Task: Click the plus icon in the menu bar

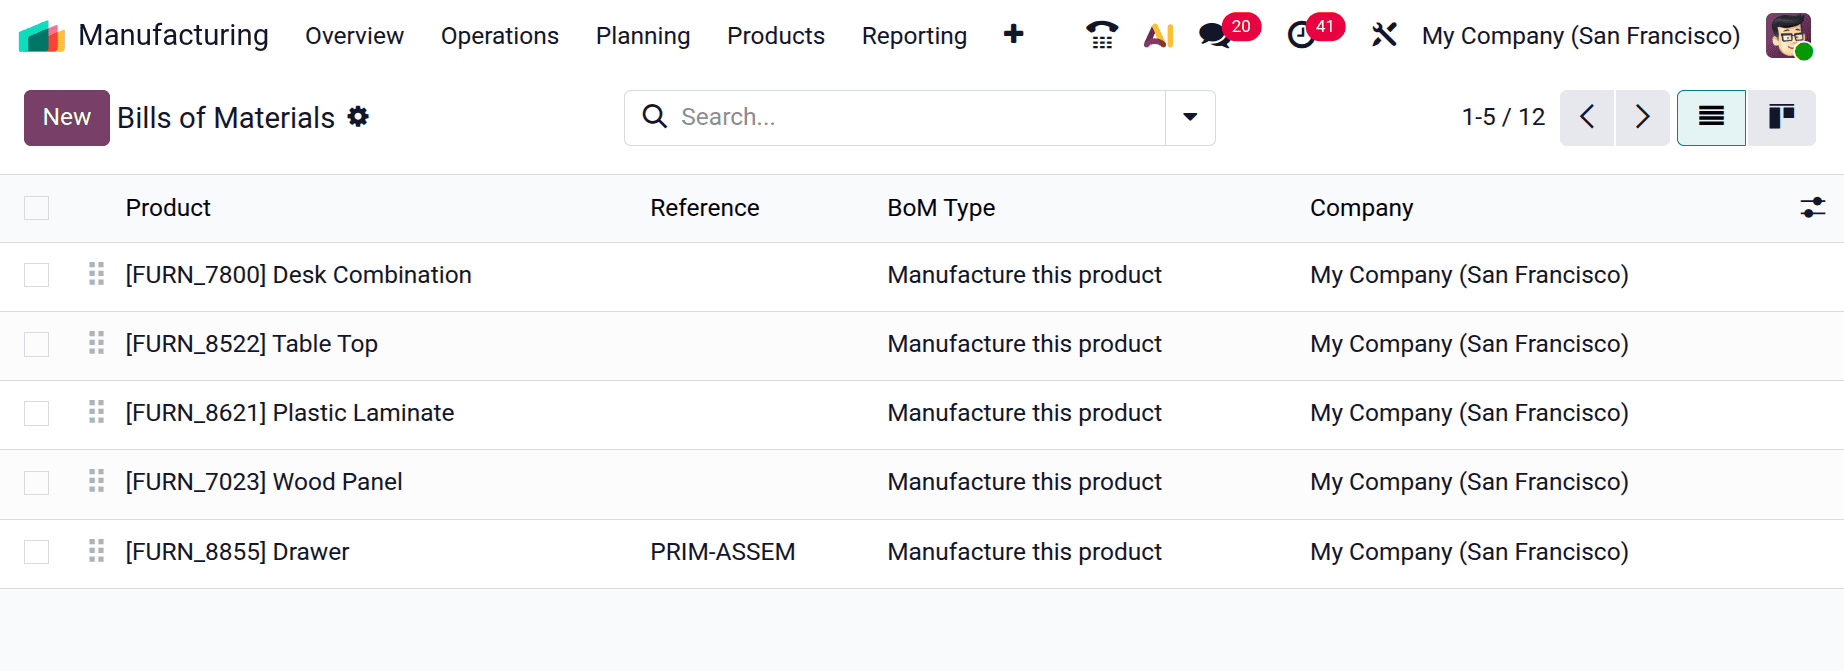Action: [x=1013, y=35]
